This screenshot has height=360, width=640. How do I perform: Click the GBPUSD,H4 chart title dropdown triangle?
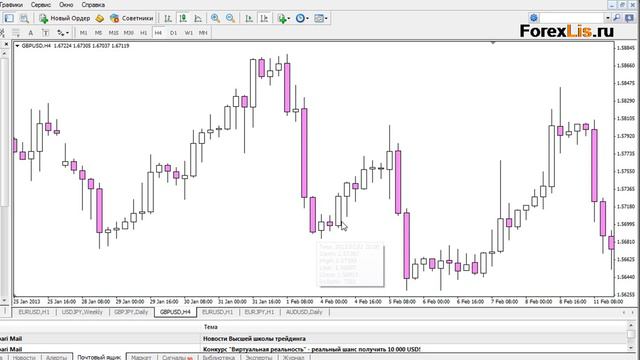(17, 46)
